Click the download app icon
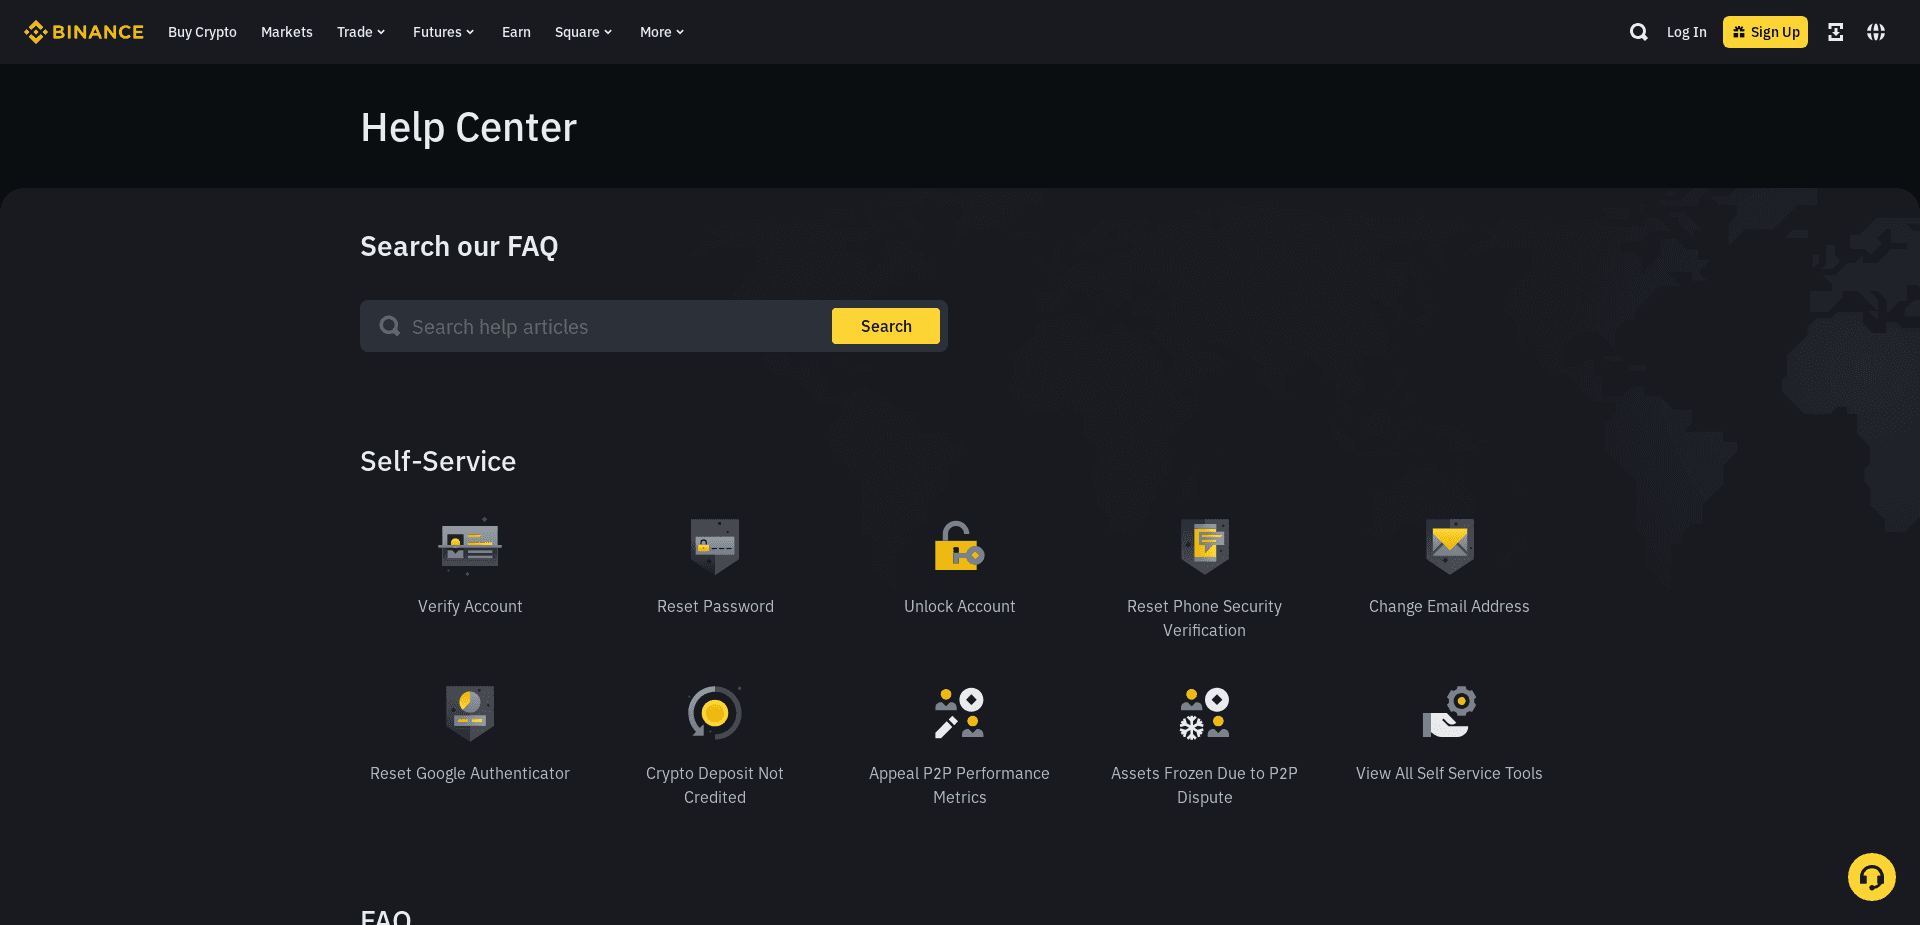Screen dimensions: 1920x925 click(1836, 32)
